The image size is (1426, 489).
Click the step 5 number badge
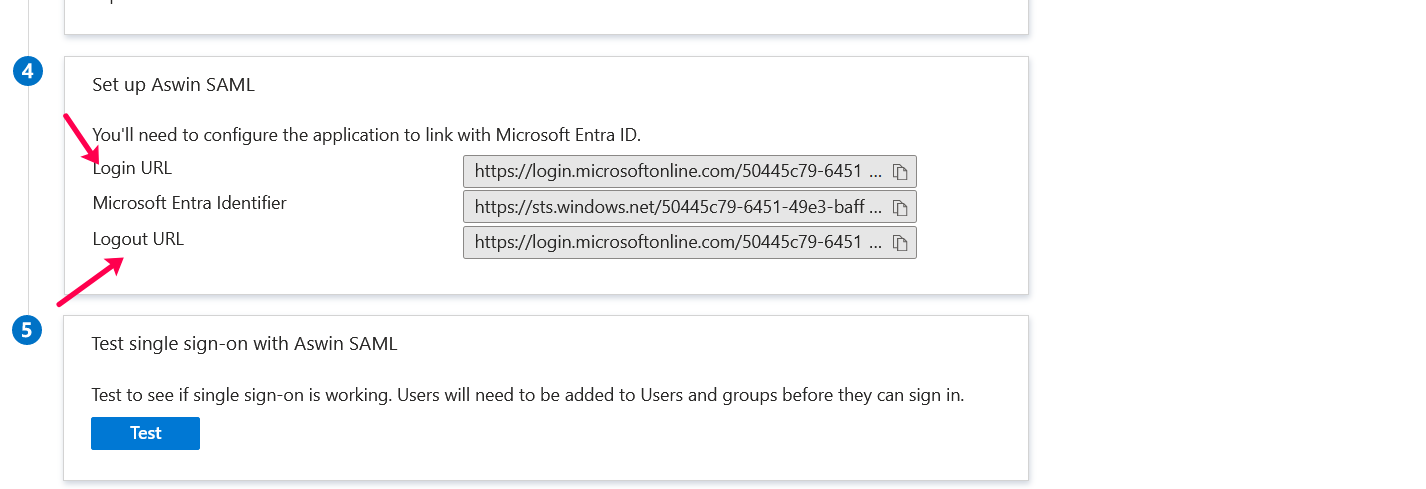[x=28, y=330]
